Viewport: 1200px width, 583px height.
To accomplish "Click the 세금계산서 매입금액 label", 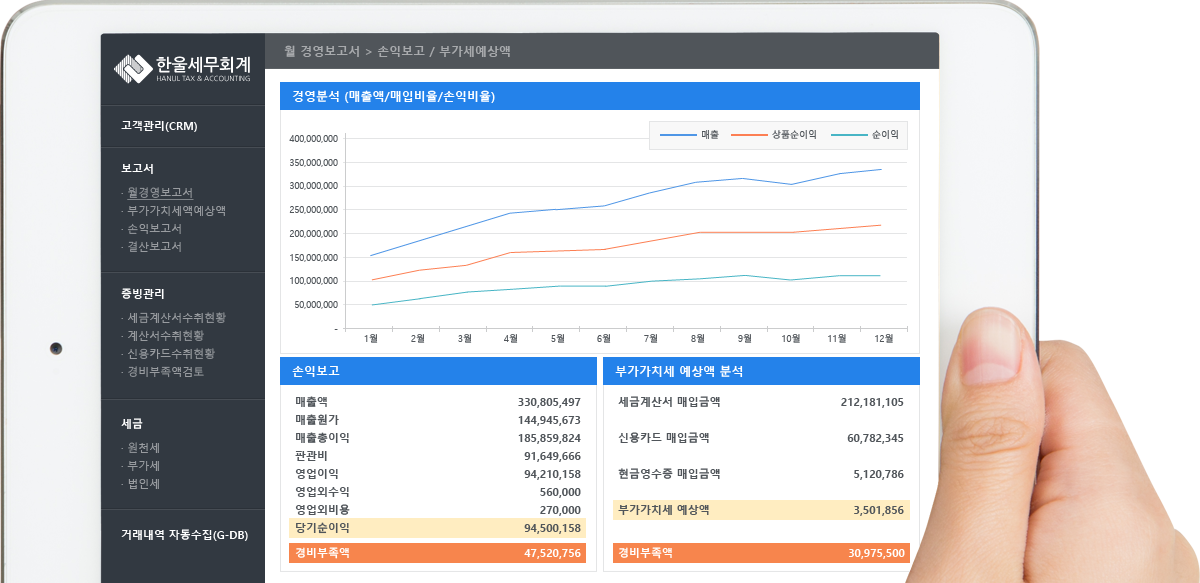I will 669,402.
